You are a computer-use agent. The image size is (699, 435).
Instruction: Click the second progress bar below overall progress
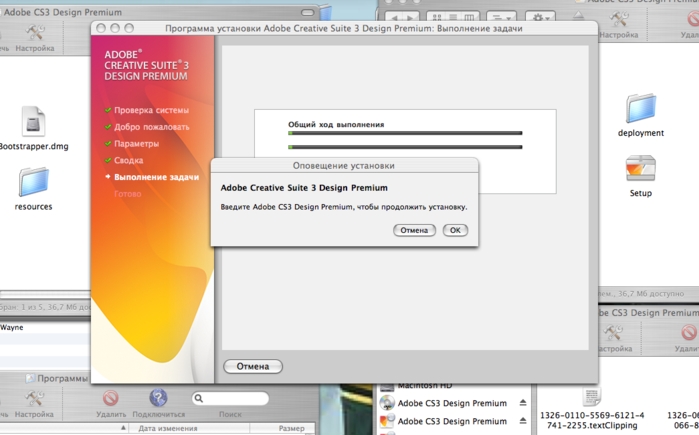tap(405, 147)
